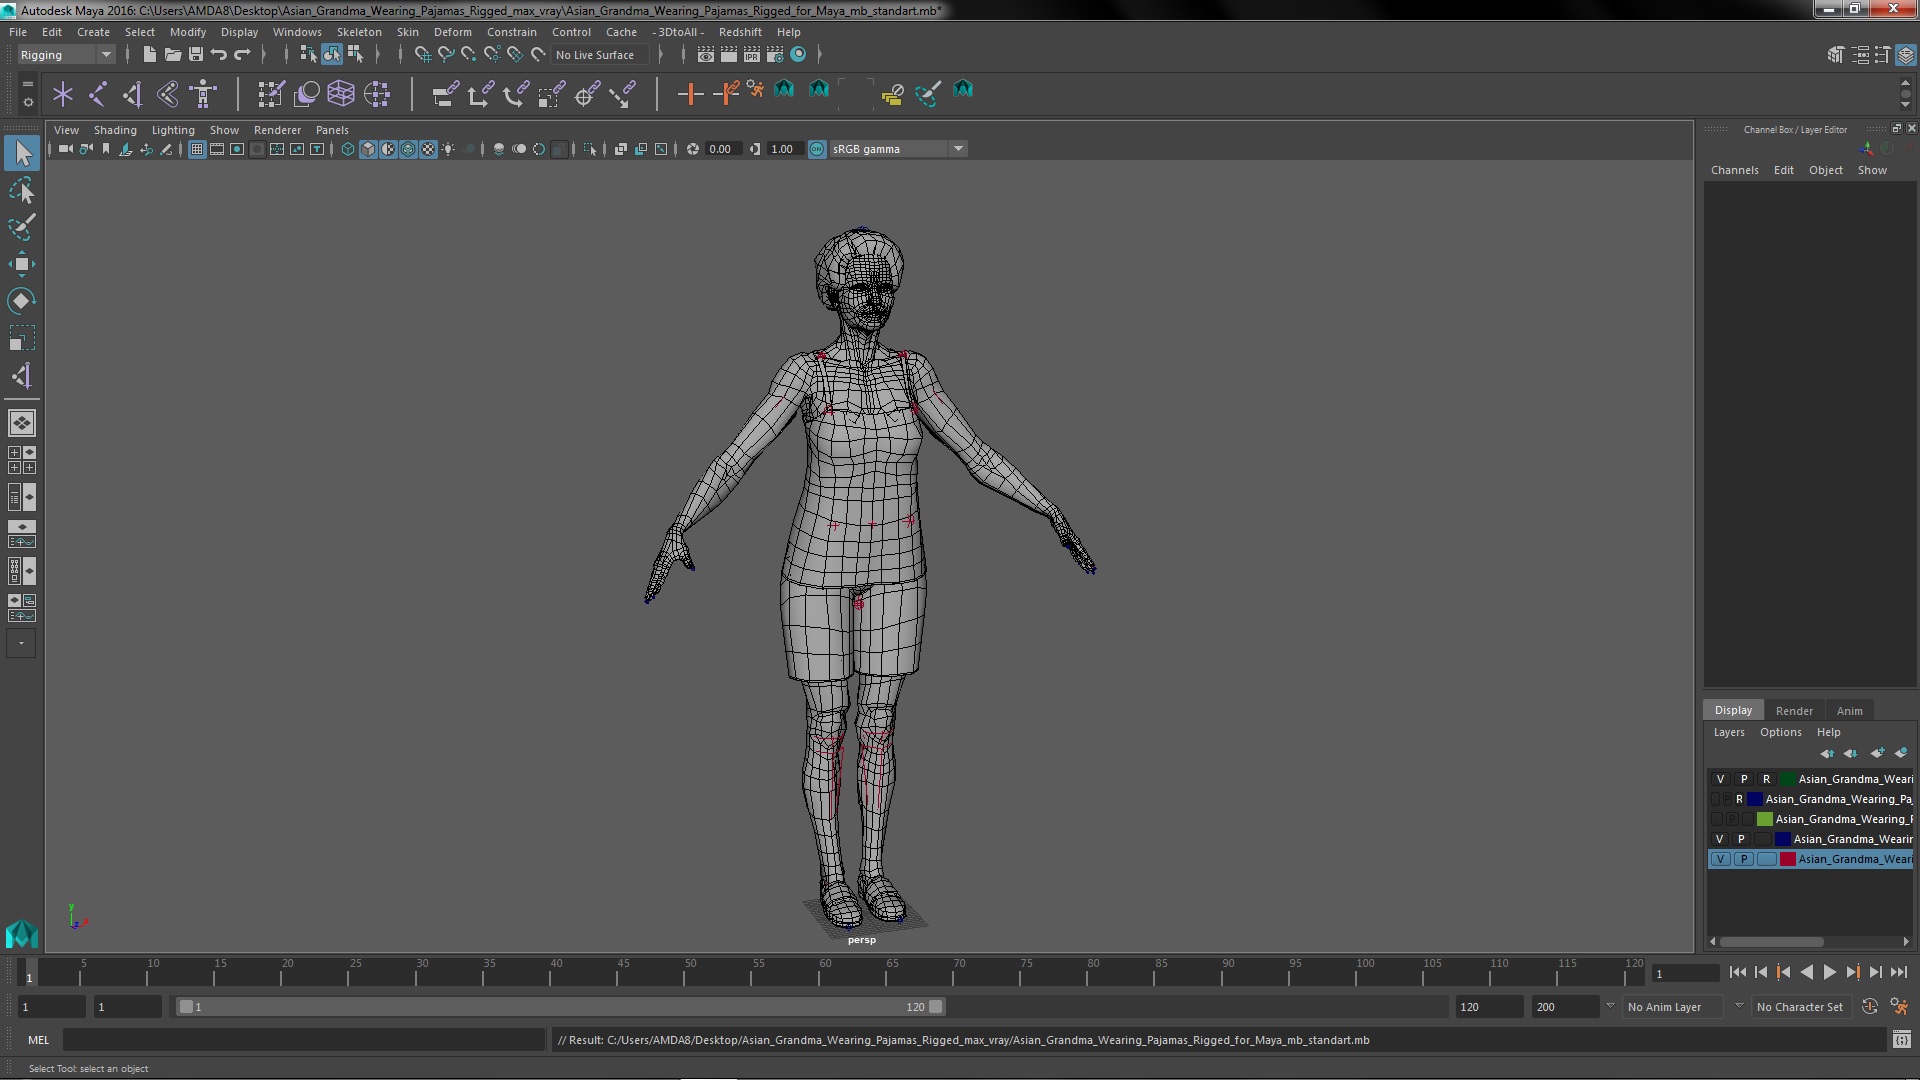Create a new scene from the toolbar
The image size is (1920, 1080).
click(149, 55)
